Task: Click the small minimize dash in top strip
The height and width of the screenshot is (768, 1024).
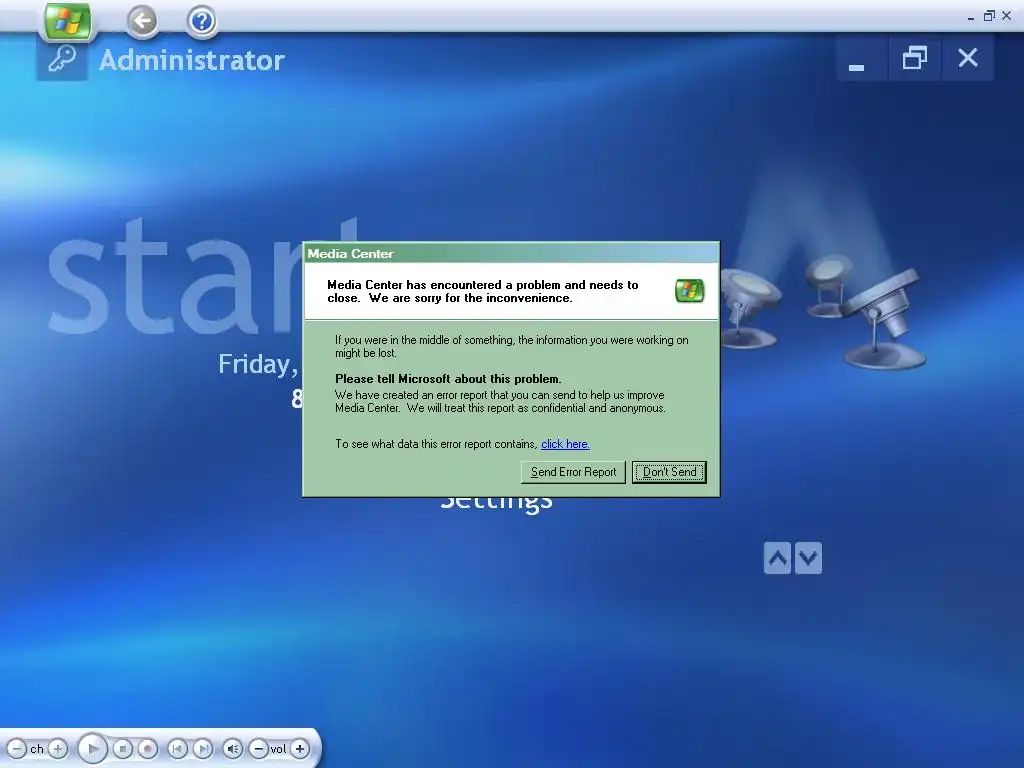Action: (x=971, y=18)
